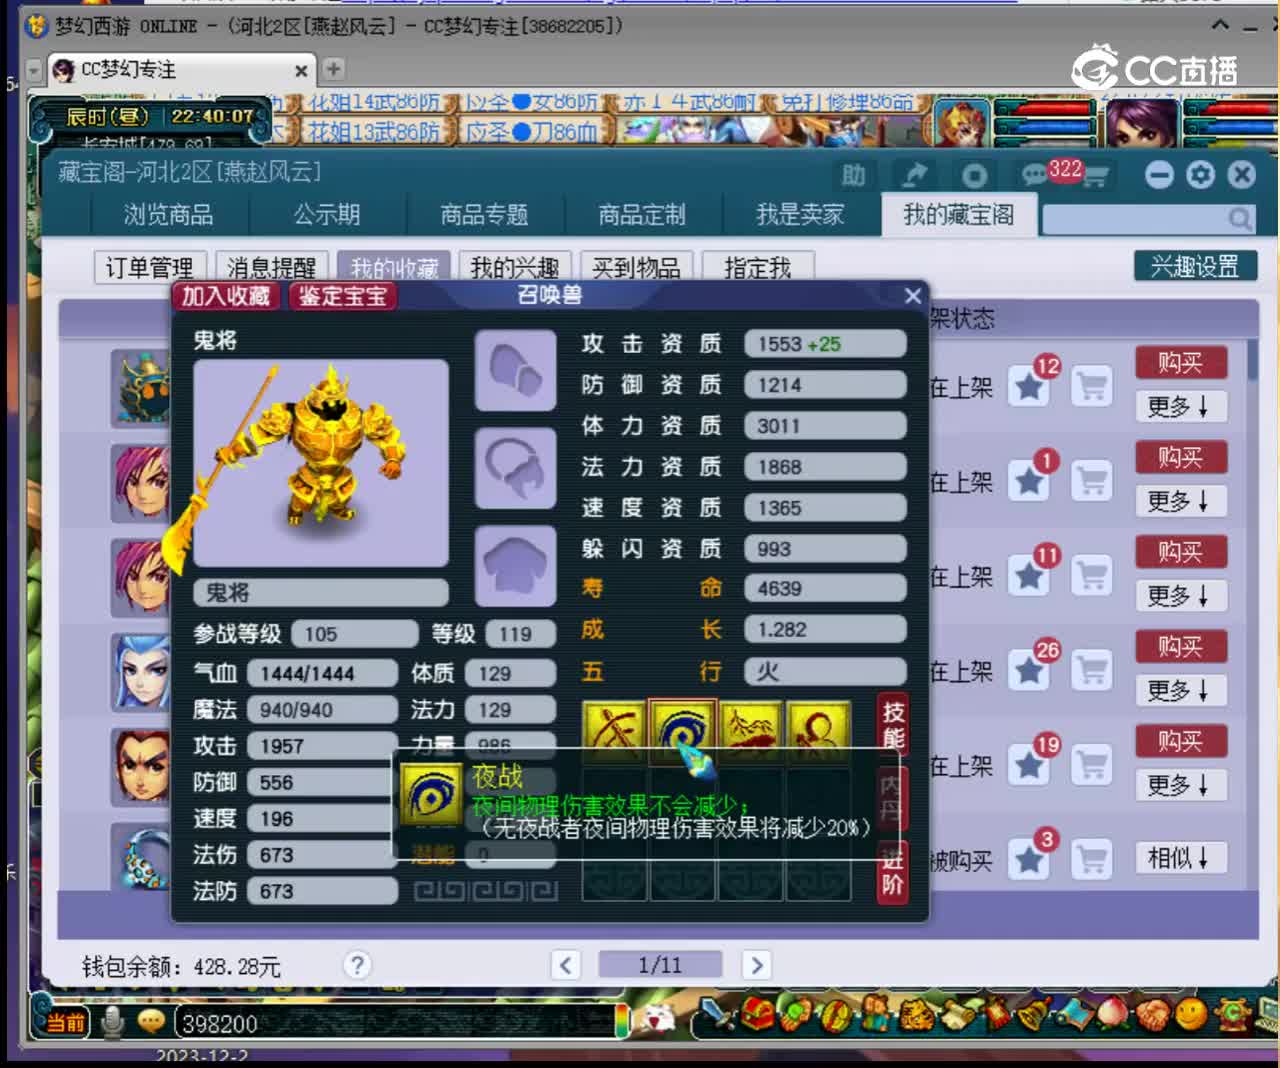The image size is (1280, 1068).
Task: Click the search magnifier icon
Action: [x=1240, y=218]
